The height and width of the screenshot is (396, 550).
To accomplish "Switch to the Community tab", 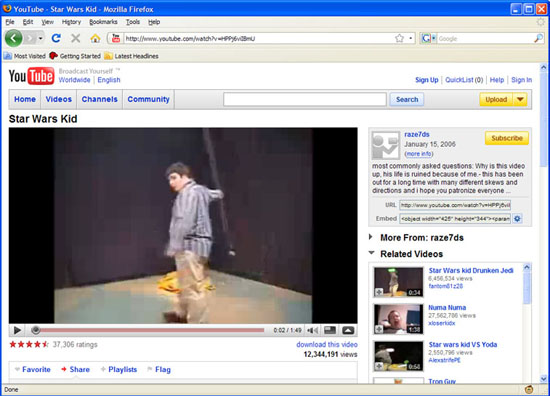I will point(148,99).
